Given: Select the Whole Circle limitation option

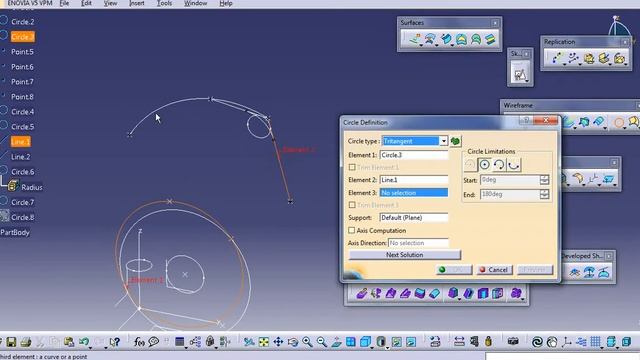Looking at the screenshot, I should 484,165.
